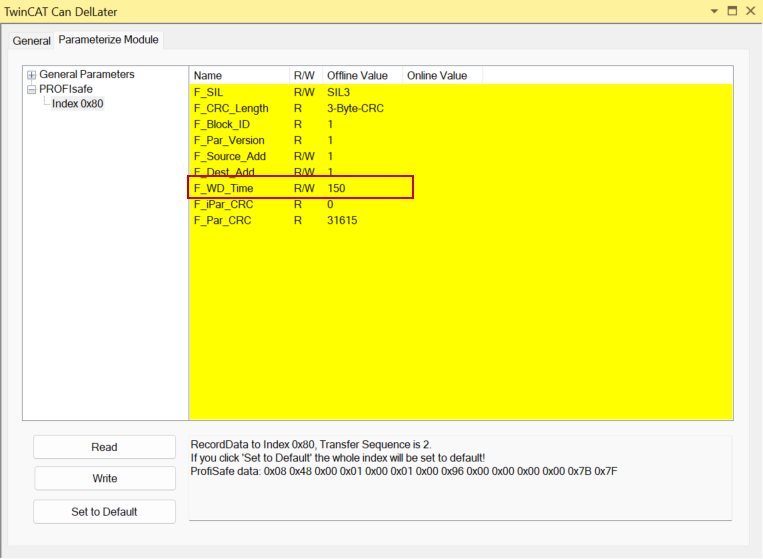Screen dimensions: 763x559
Task: Click the Name column header
Action: tap(239, 75)
